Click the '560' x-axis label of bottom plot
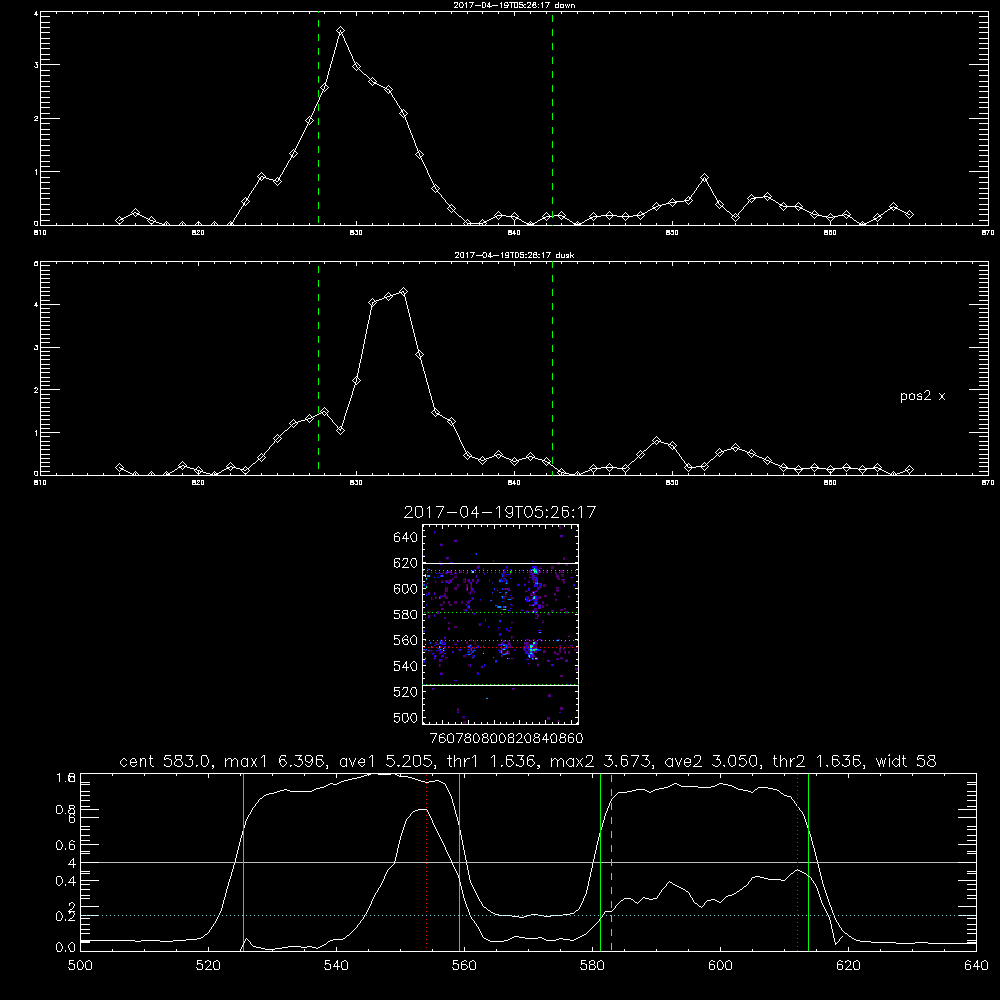The image size is (1000, 1000). (x=464, y=966)
